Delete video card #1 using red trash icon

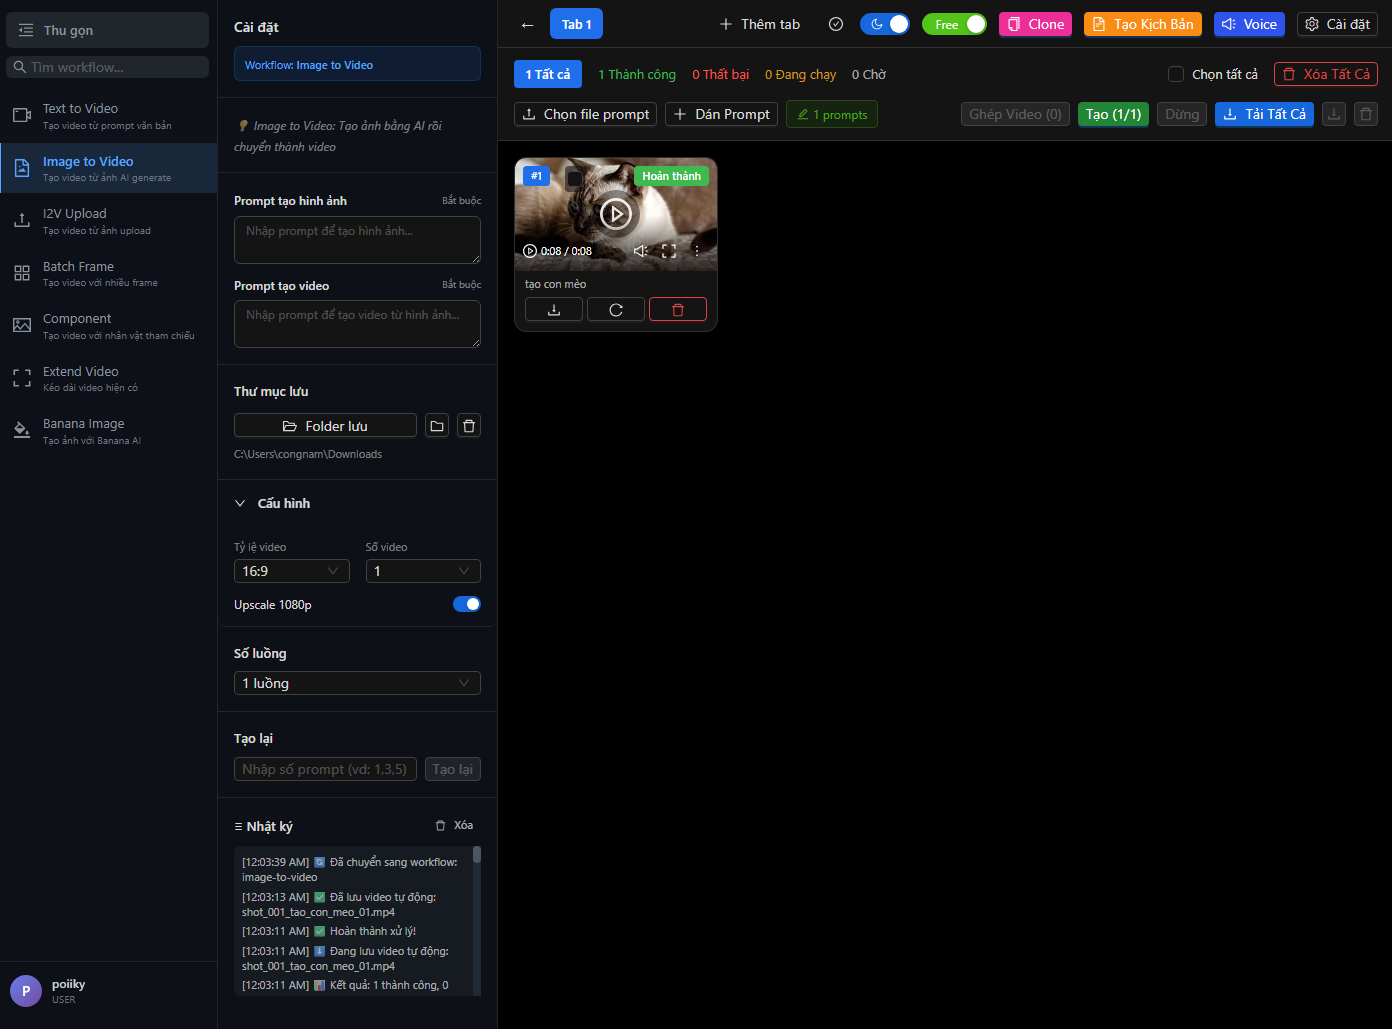[677, 310]
